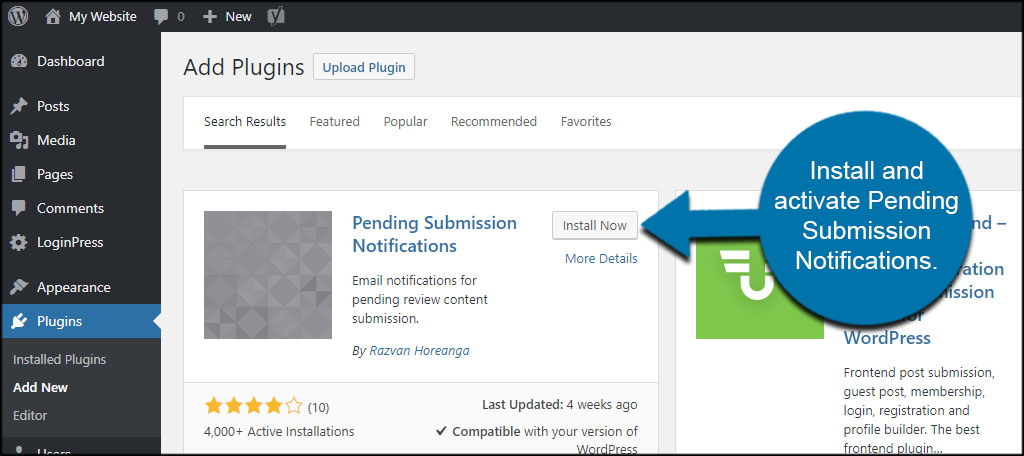The width and height of the screenshot is (1024, 456).
Task: Click the Dashboard gauge icon
Action: click(19, 61)
